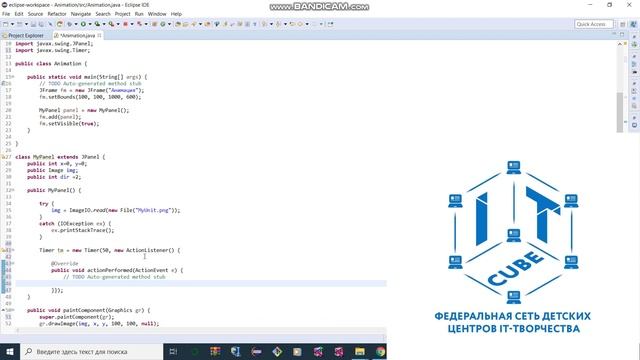This screenshot has width=640, height=360.
Task: Click the Pin Editor toolbar icon
Action: [x=330, y=24]
